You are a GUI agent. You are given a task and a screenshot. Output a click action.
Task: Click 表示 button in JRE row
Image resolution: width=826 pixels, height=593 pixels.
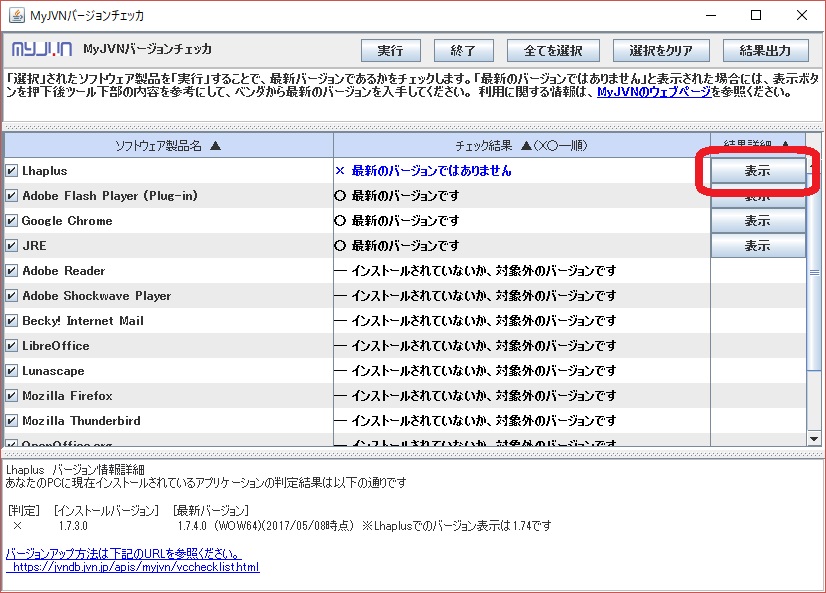tap(758, 246)
